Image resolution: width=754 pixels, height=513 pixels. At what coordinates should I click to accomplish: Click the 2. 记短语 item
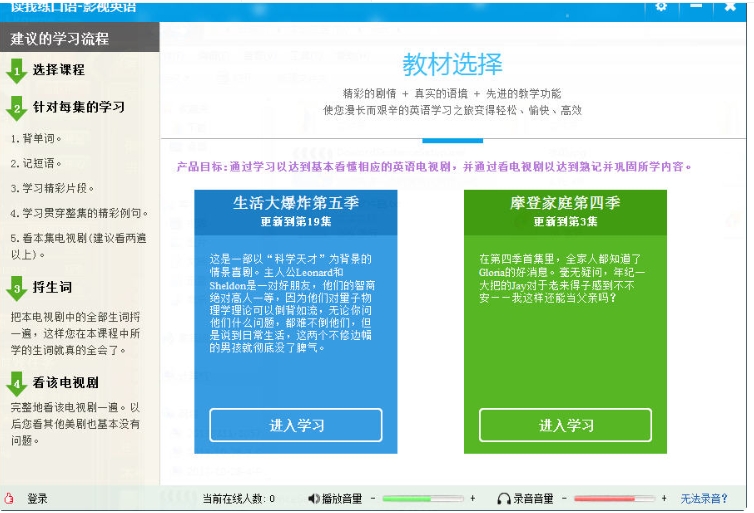click(36, 163)
